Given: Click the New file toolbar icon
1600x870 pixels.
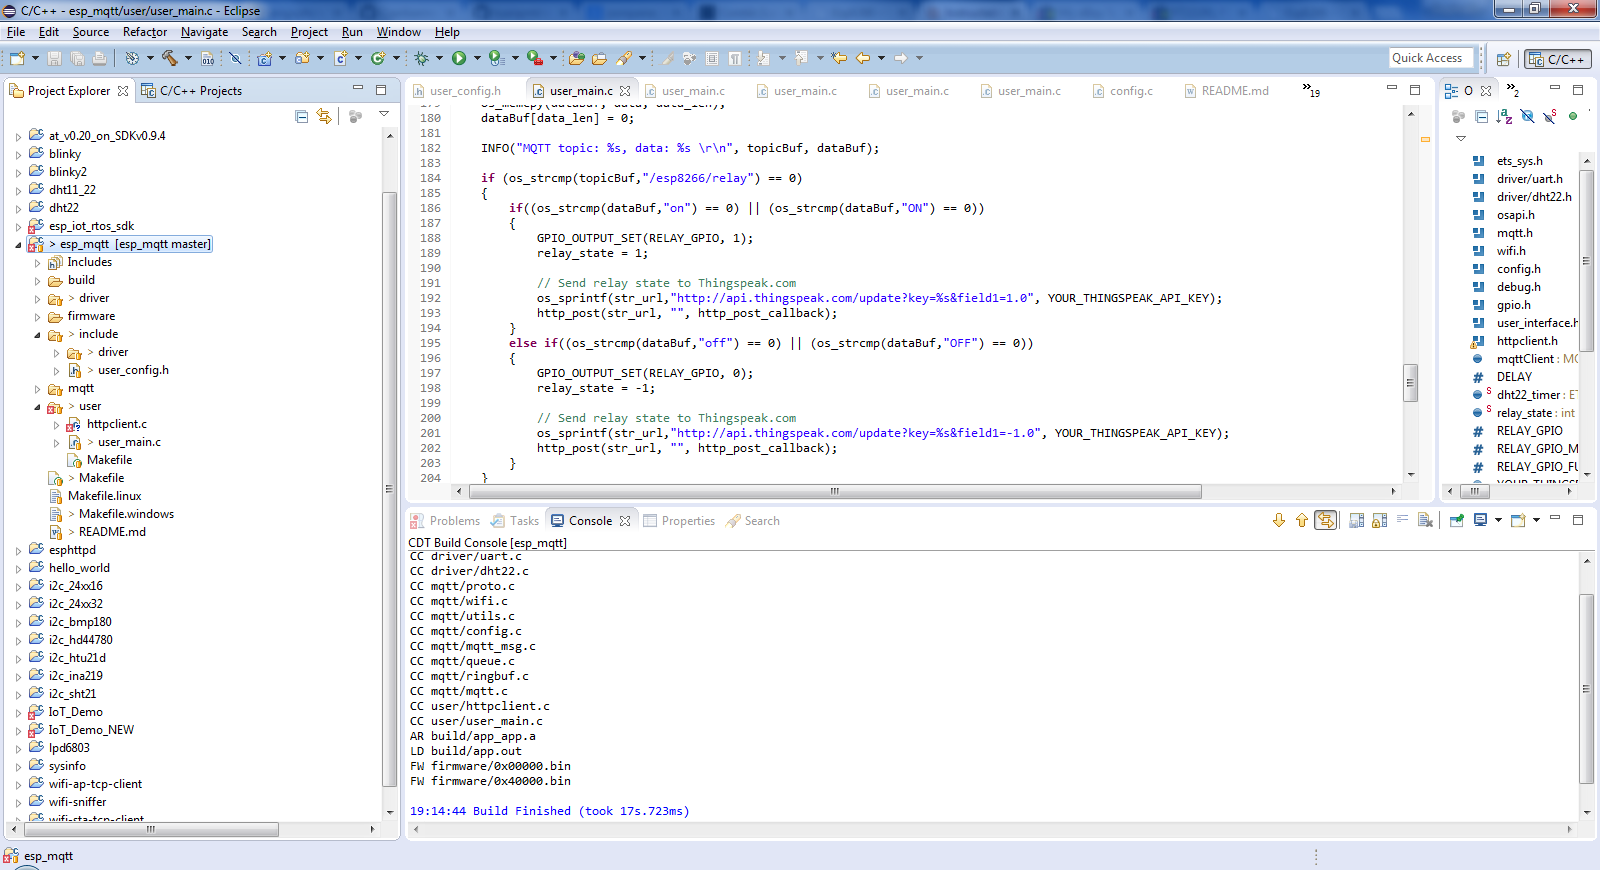Looking at the screenshot, I should [x=17, y=58].
